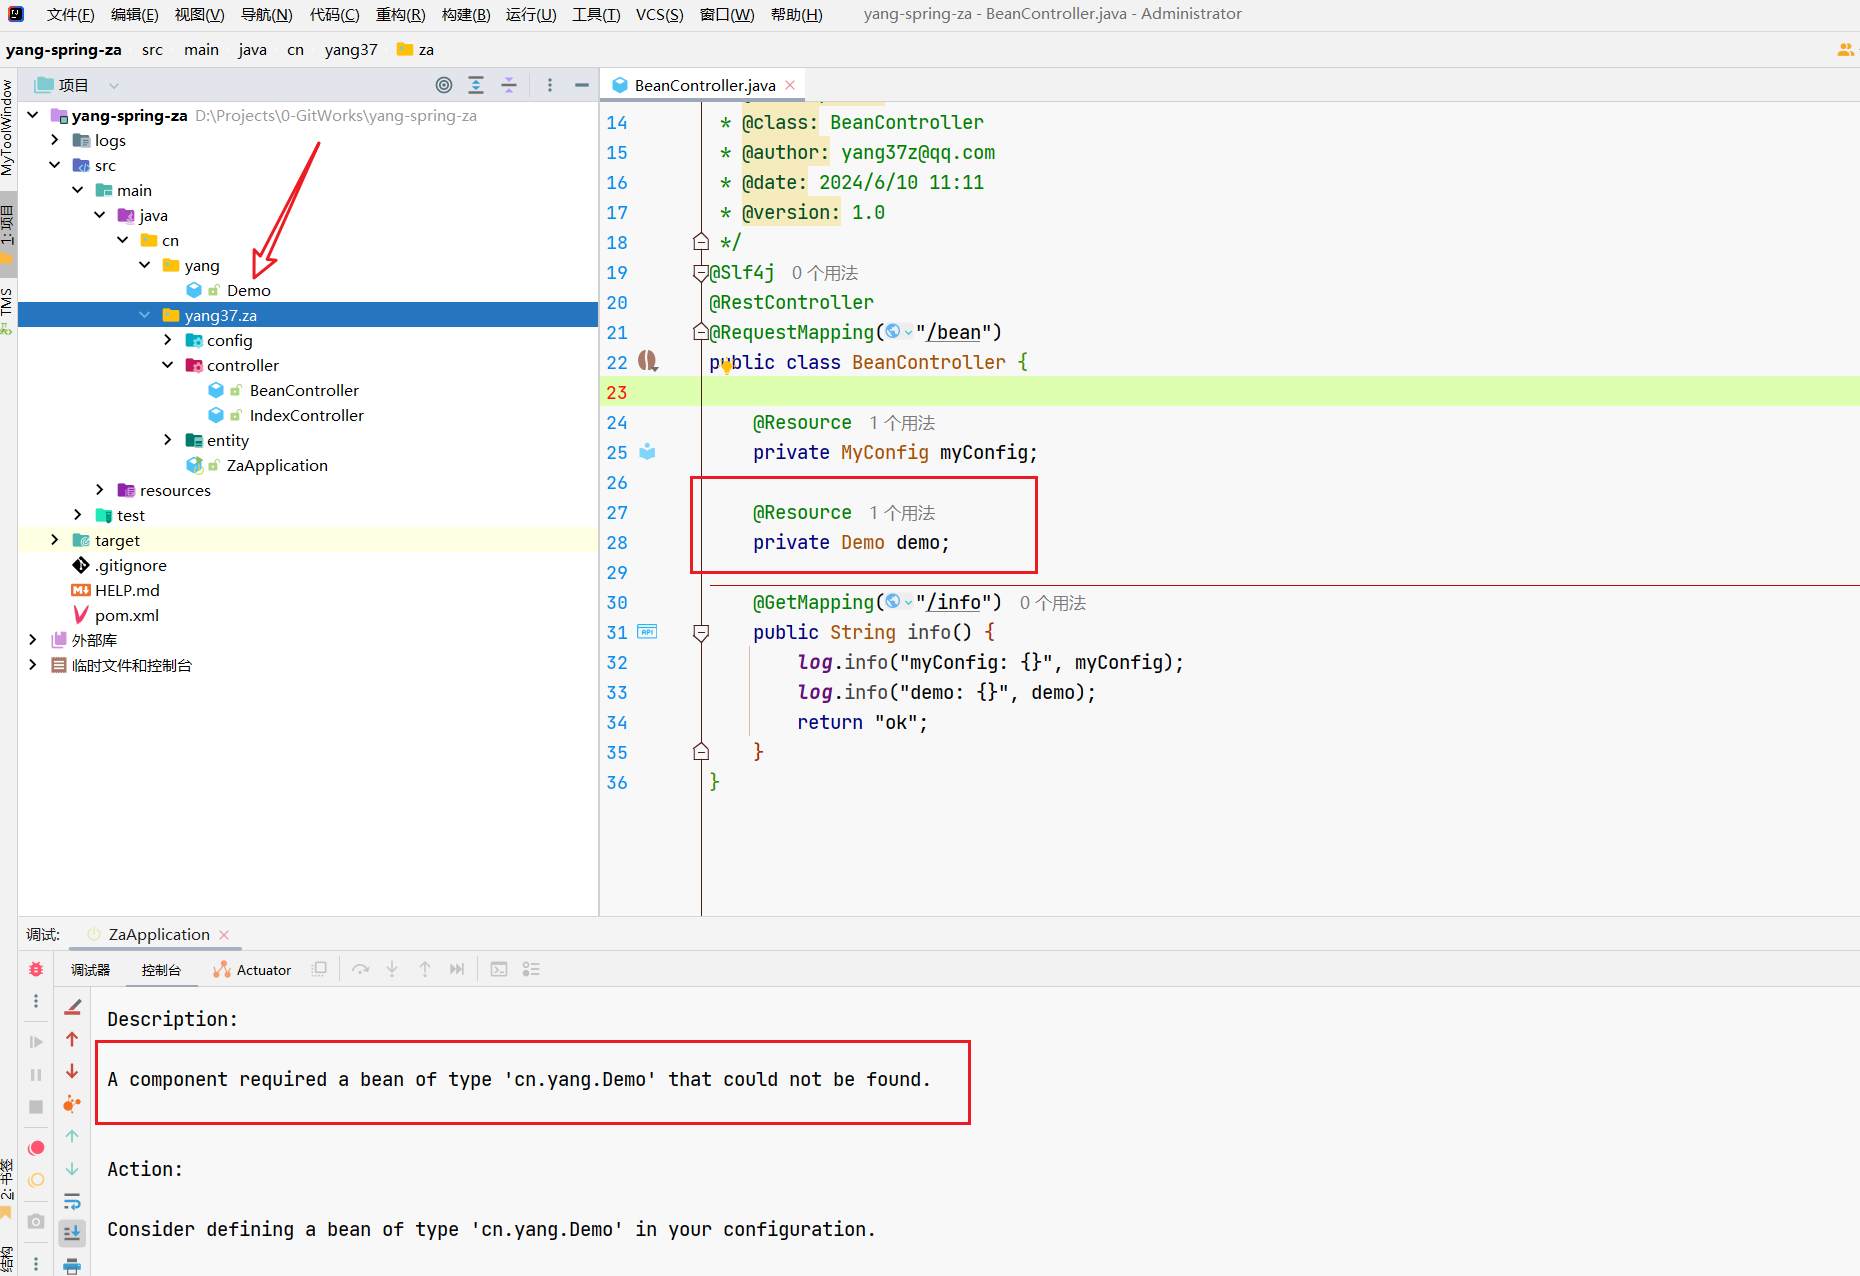Click the rerun debug bug icon
1860x1276 pixels.
point(36,969)
